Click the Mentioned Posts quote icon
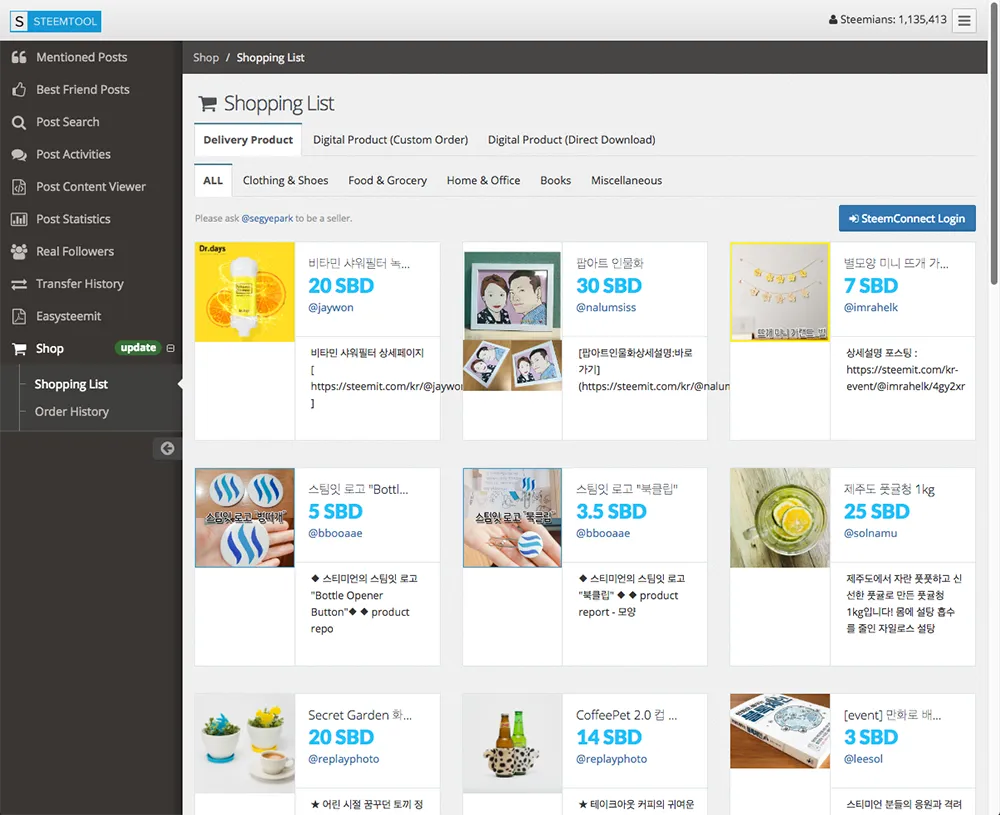This screenshot has width=1000, height=815. (x=19, y=57)
